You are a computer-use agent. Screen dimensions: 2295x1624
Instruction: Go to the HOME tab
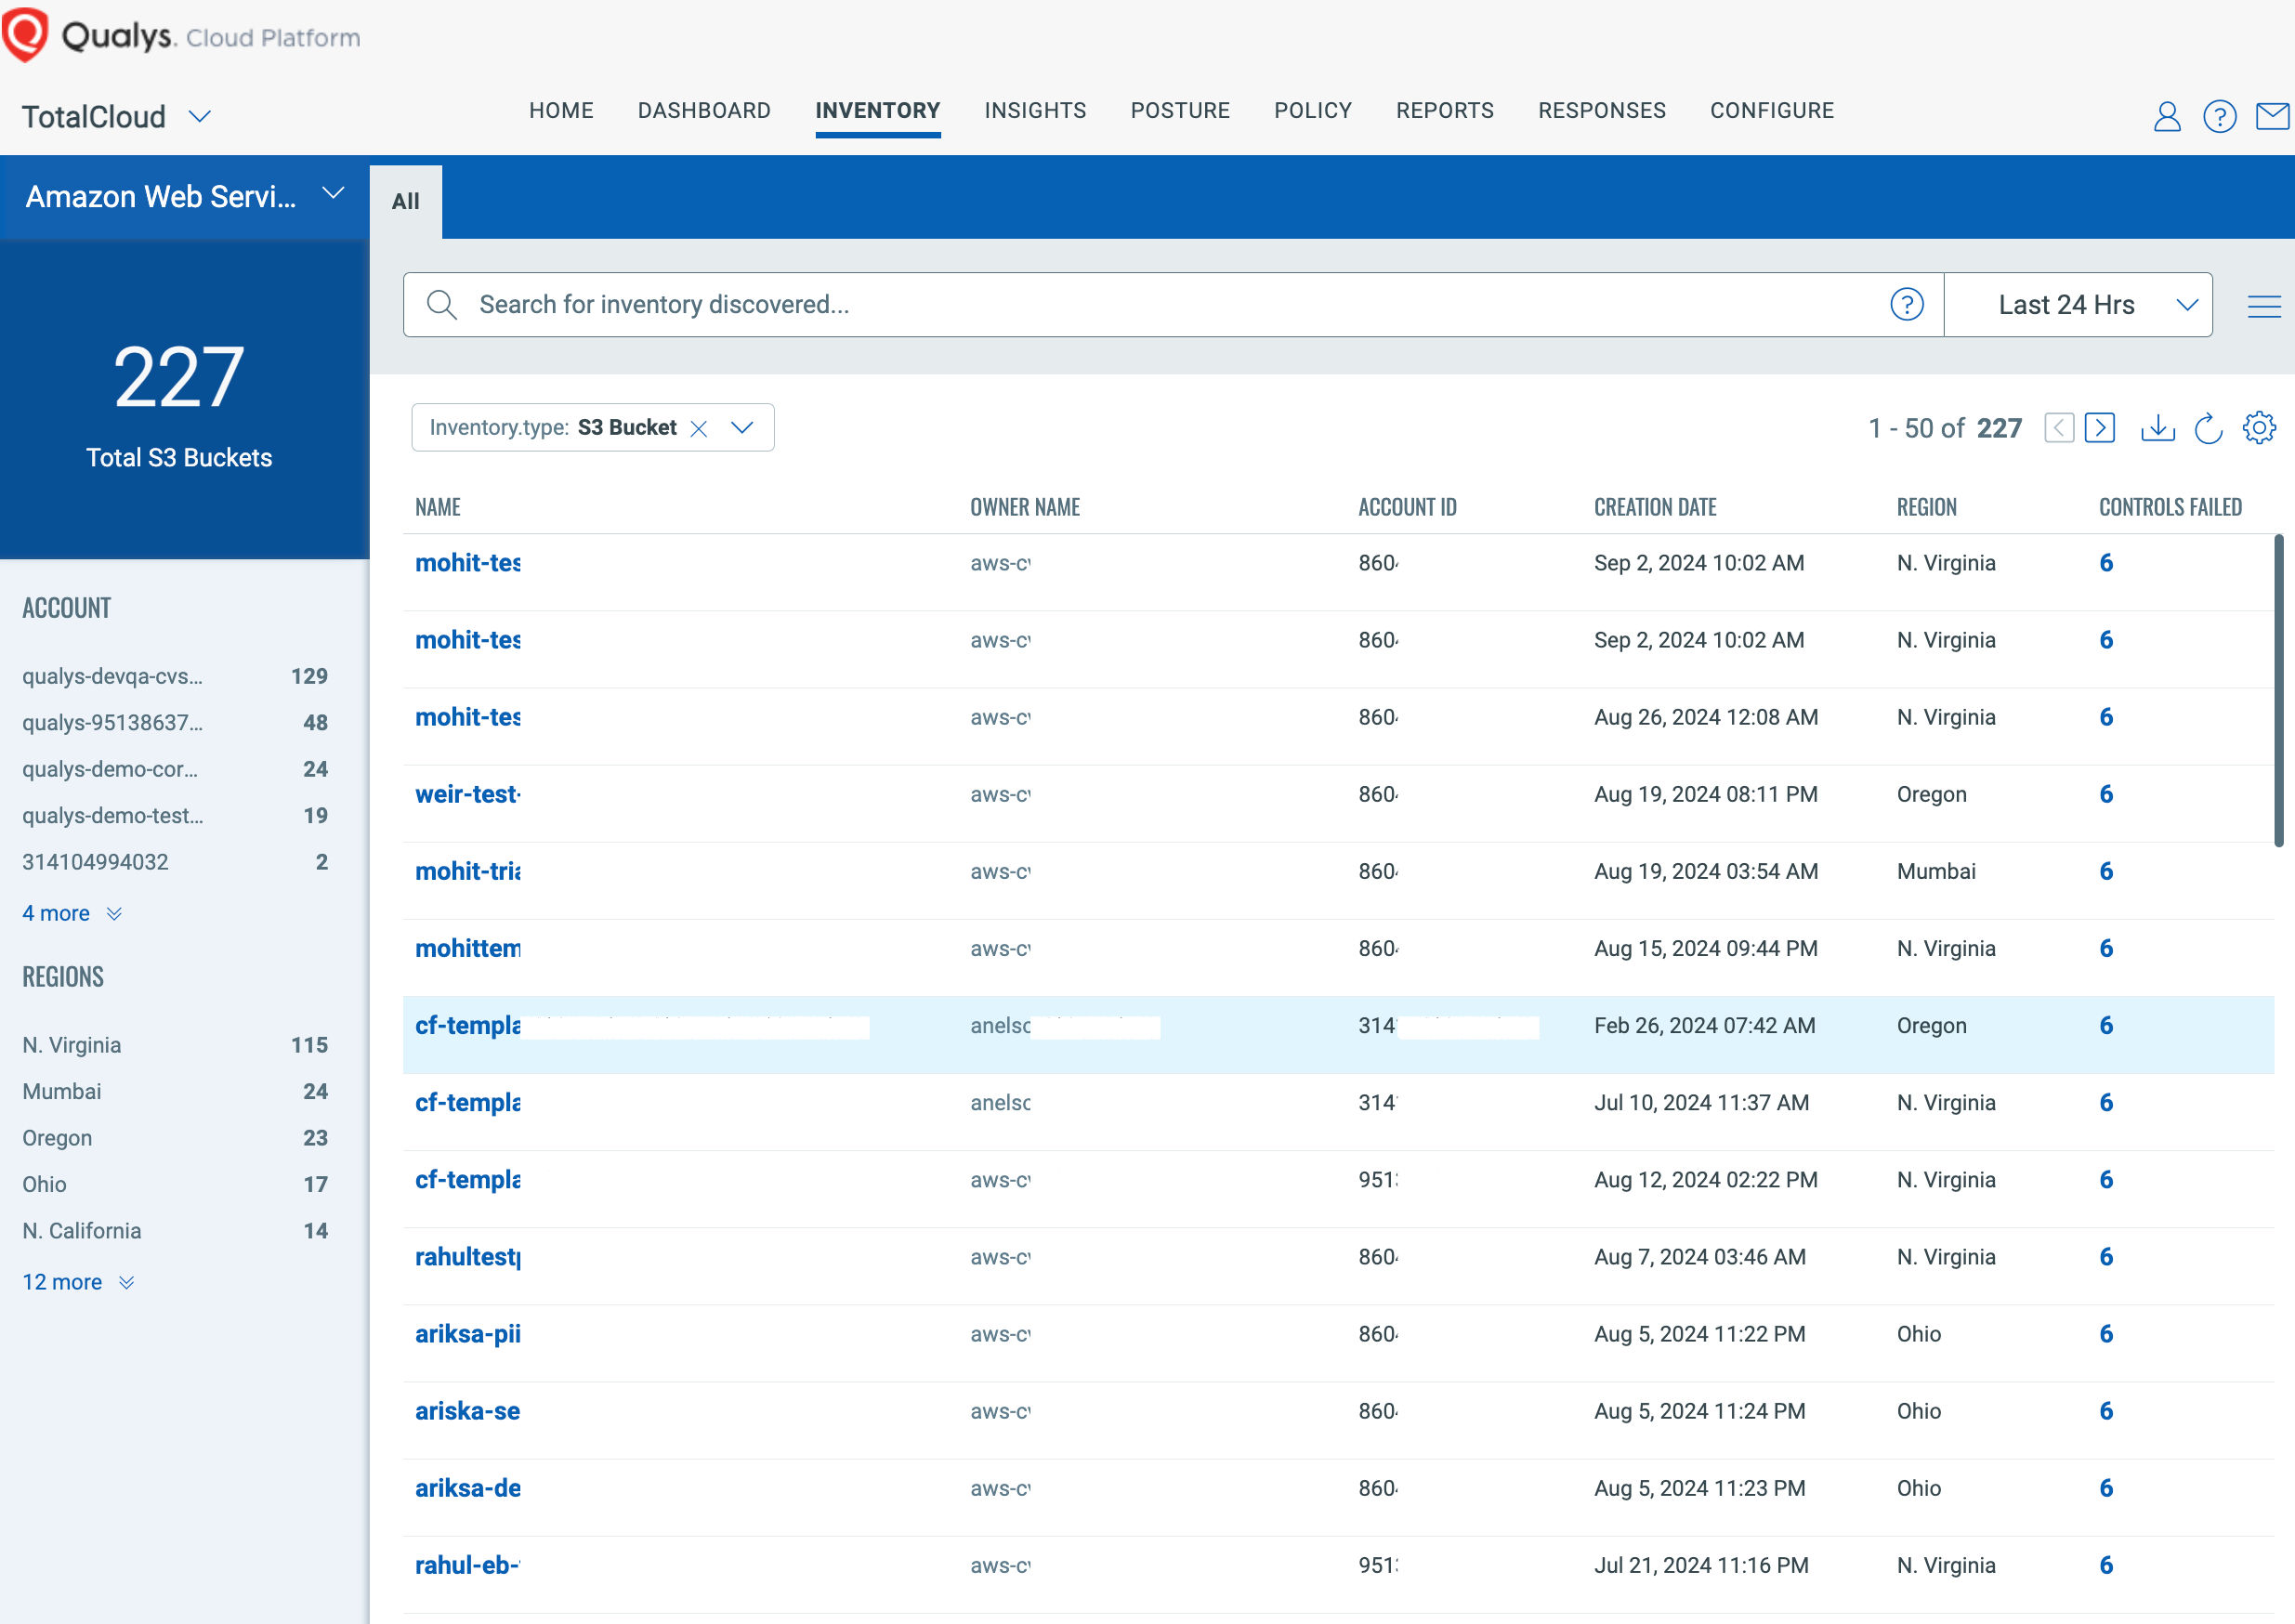tap(561, 111)
